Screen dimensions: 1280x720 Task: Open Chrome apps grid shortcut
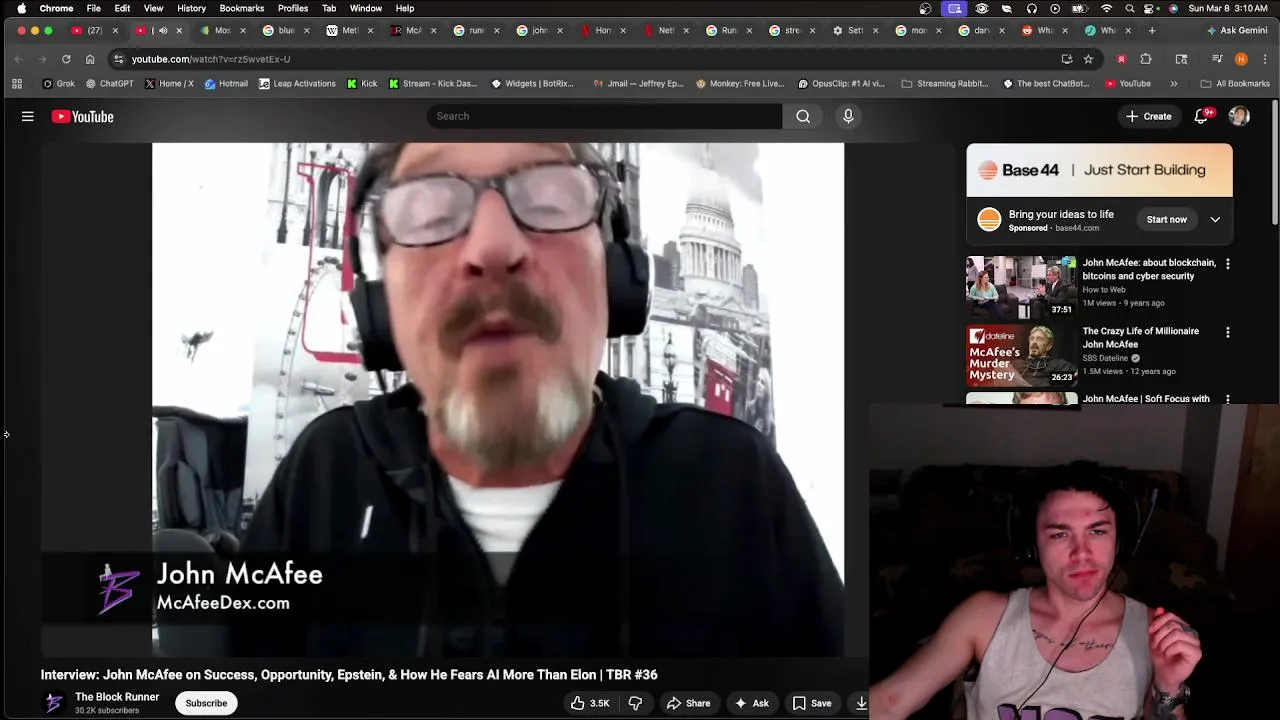click(x=17, y=84)
